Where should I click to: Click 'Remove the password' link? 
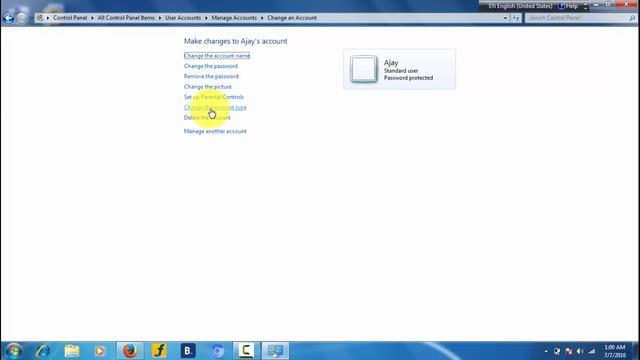211,76
